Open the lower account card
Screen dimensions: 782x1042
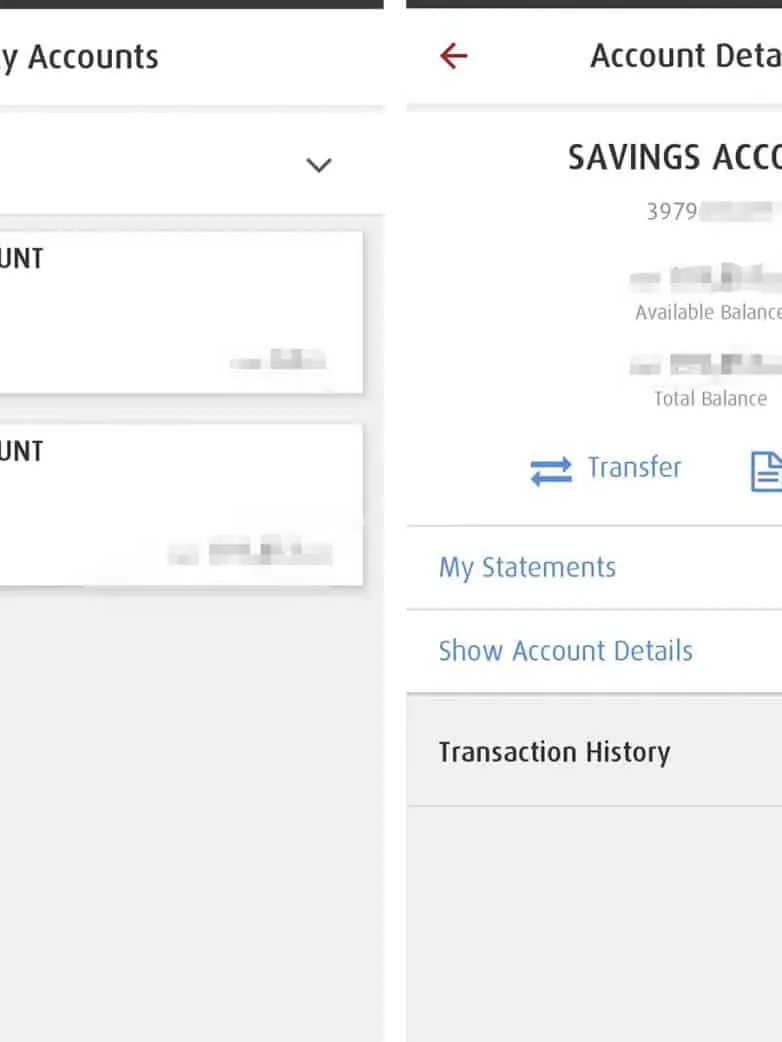(180, 504)
